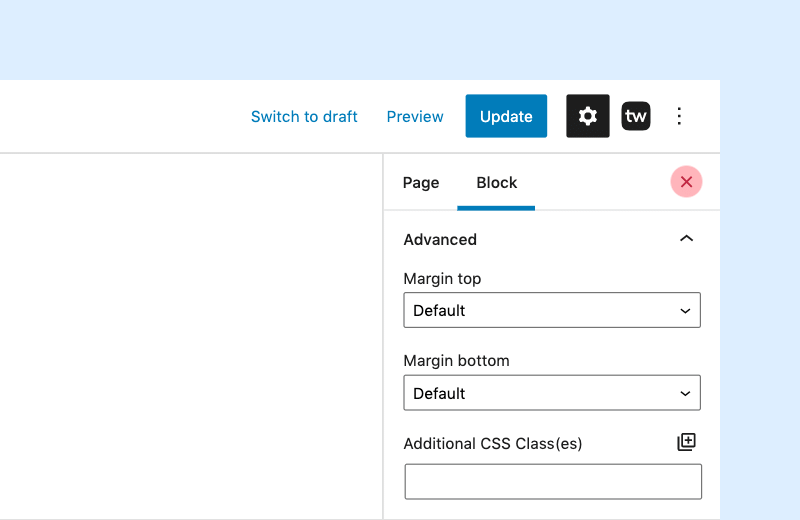Open the Margin bottom dropdown
800x520 pixels.
coord(552,393)
